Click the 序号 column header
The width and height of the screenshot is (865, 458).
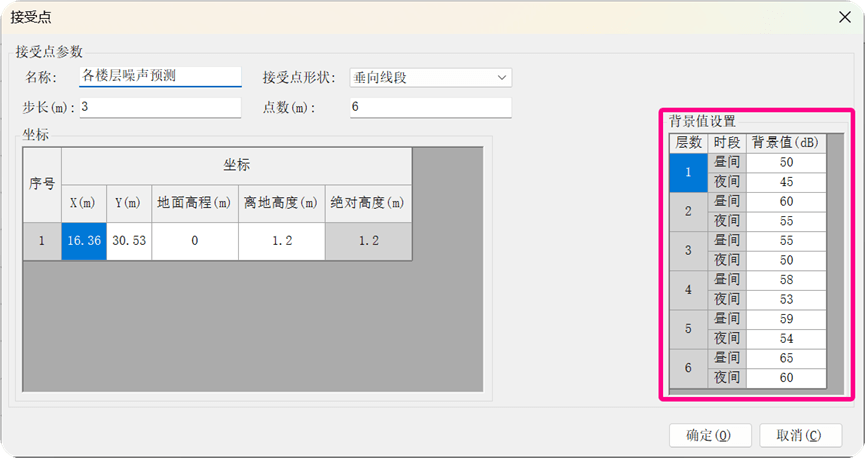click(x=42, y=185)
